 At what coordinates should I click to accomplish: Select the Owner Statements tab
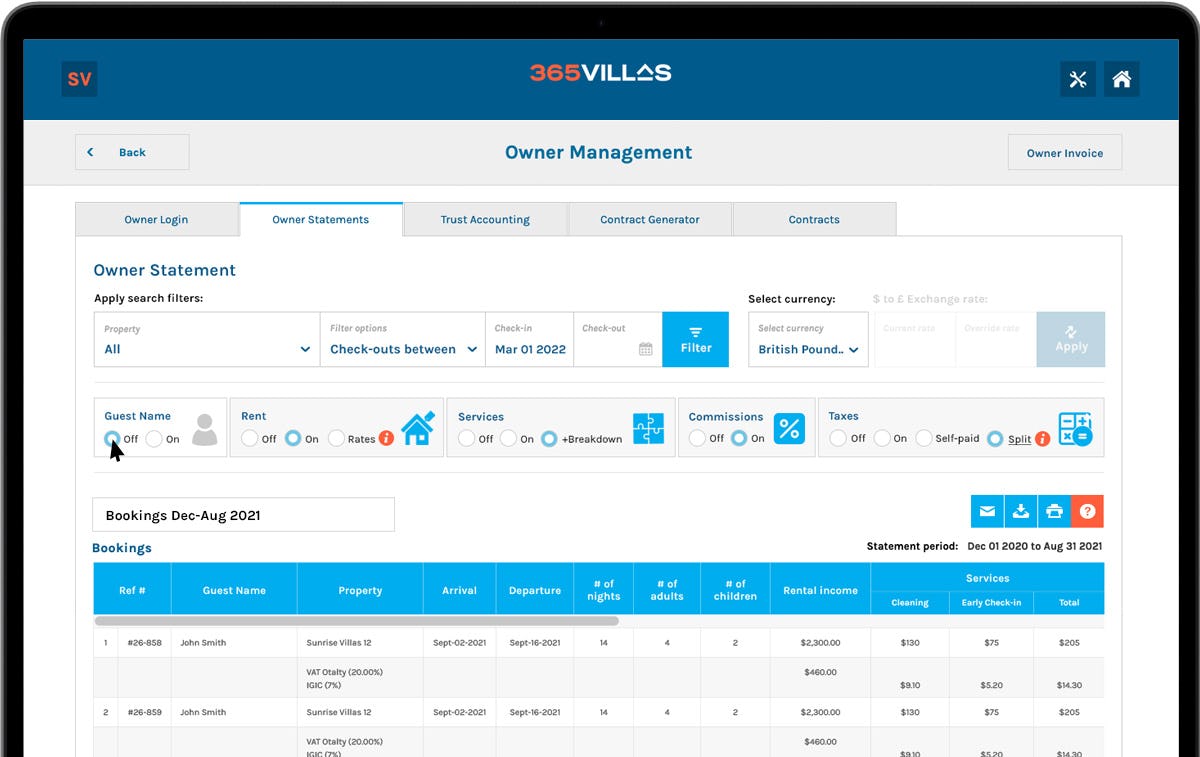click(x=321, y=219)
